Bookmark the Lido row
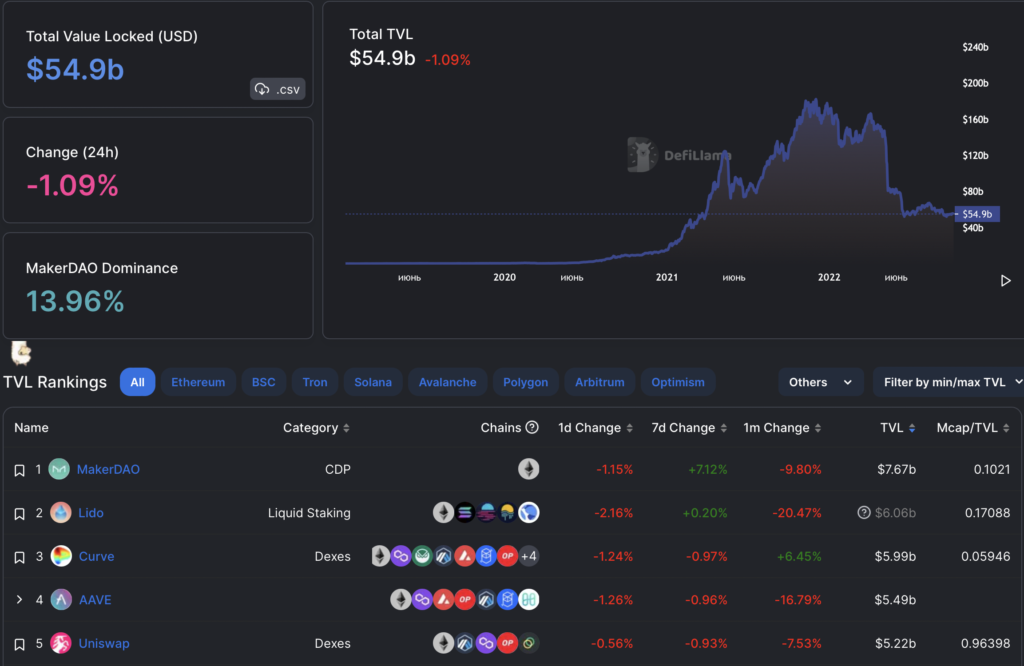Viewport: 1024px width, 666px height. tap(20, 514)
